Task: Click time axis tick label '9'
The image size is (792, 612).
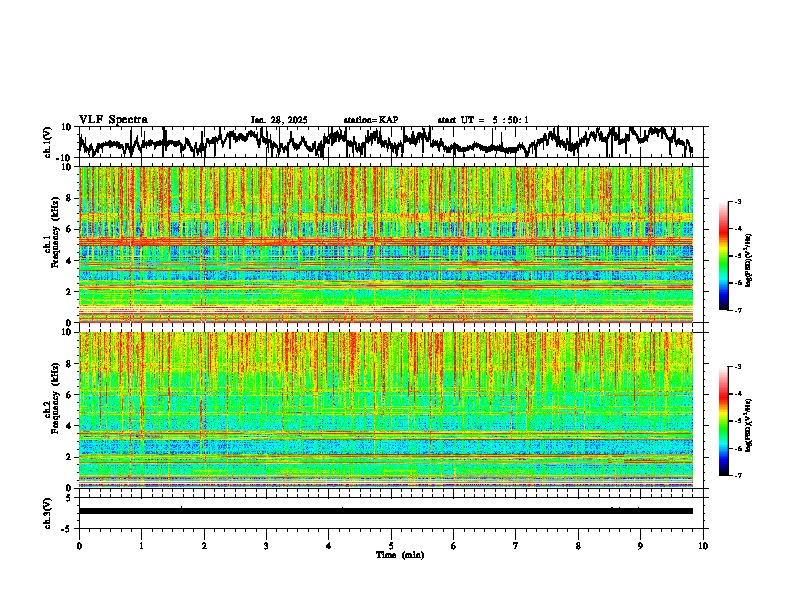Action: point(640,546)
